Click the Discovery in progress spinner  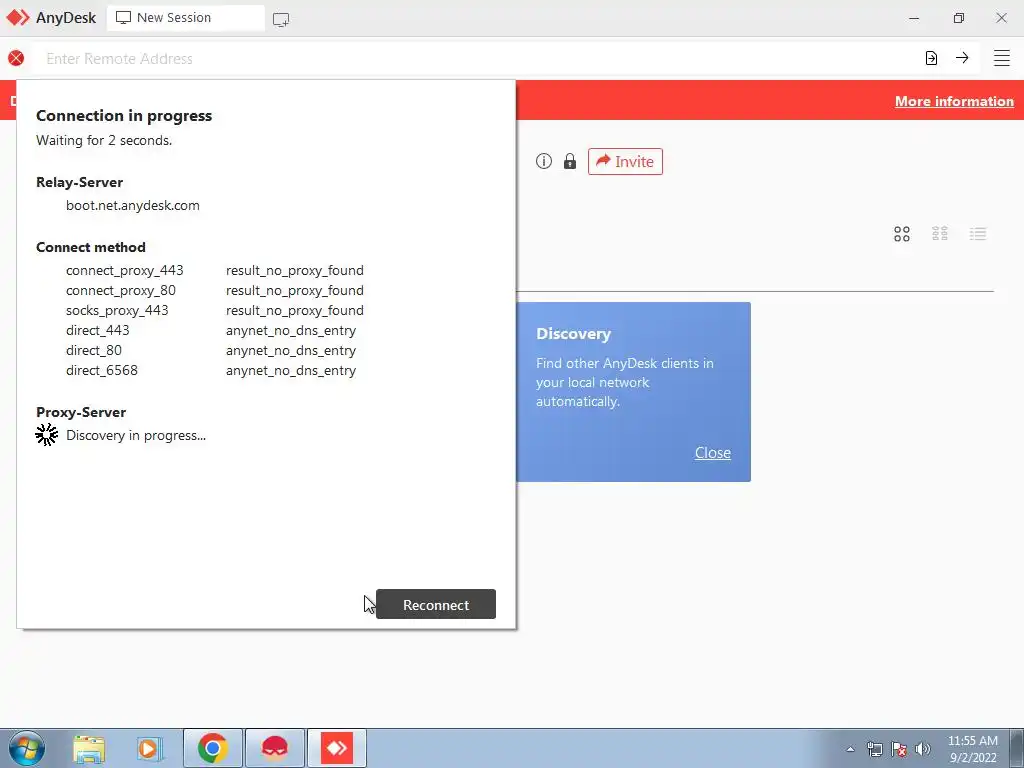click(46, 435)
